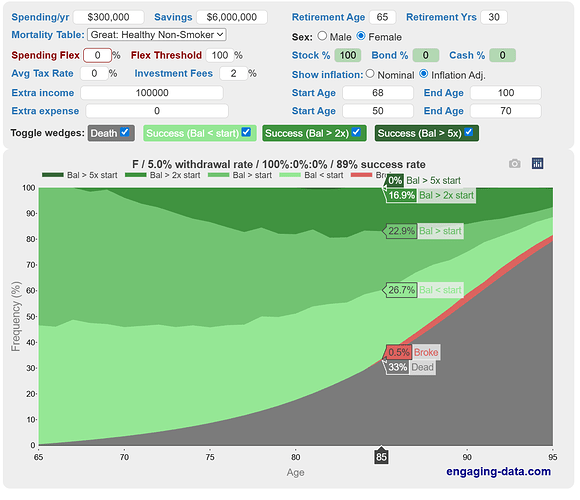This screenshot has width=580, height=500.
Task: Toggle Success (Bal > 2x) wedge checkbox
Action: tap(356, 132)
